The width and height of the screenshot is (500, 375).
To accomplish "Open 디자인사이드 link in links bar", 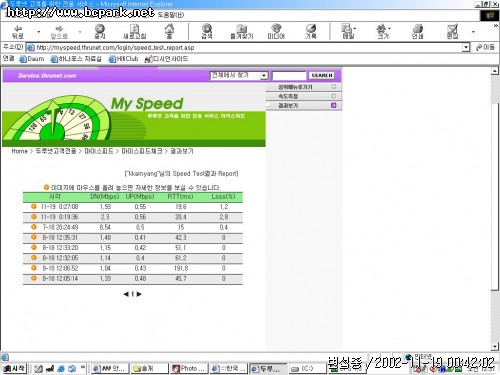I will (x=167, y=59).
